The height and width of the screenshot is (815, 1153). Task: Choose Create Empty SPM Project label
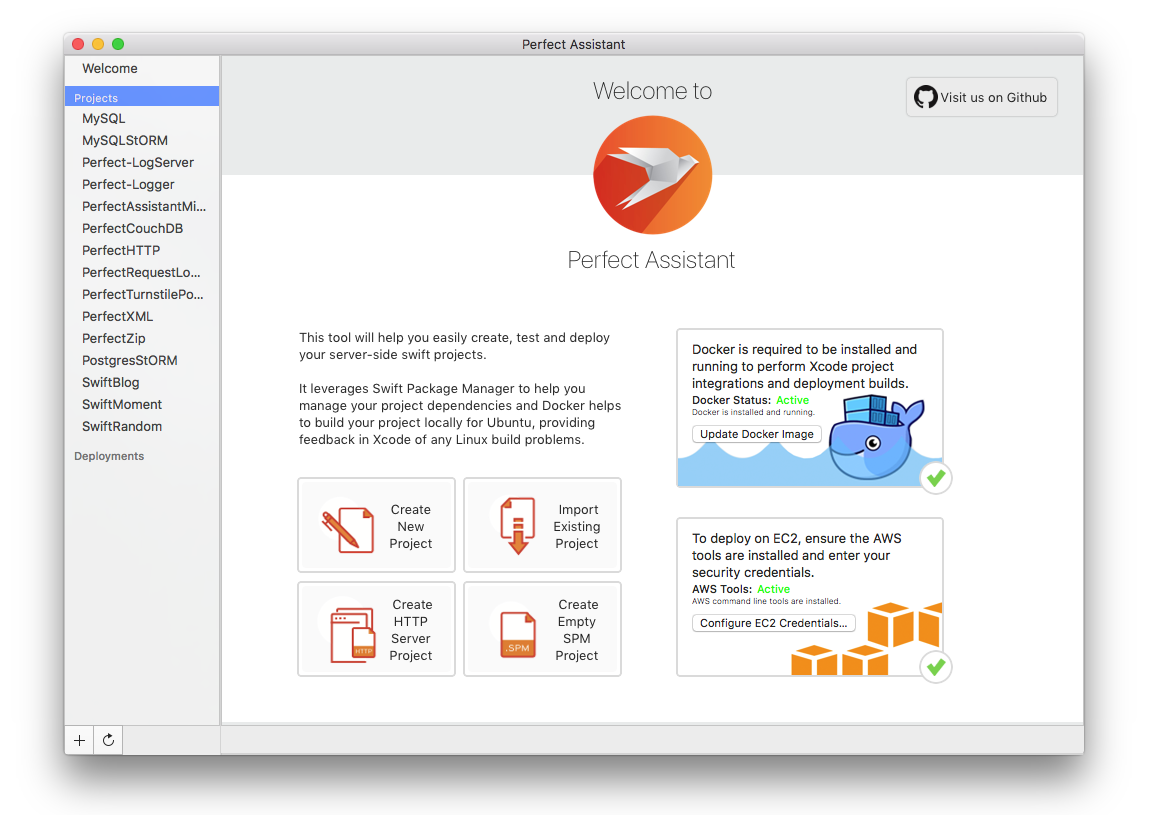coord(577,630)
